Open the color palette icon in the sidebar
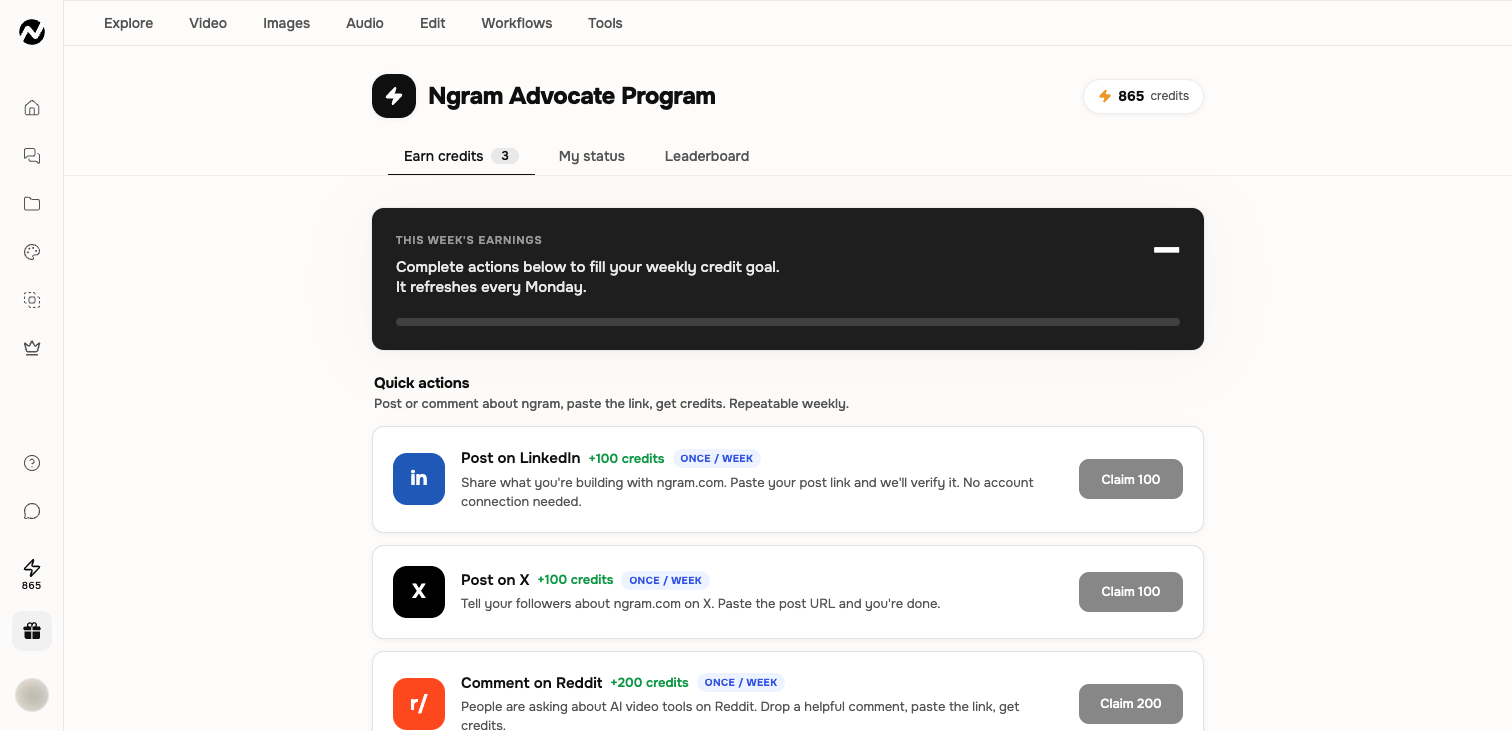 [32, 252]
